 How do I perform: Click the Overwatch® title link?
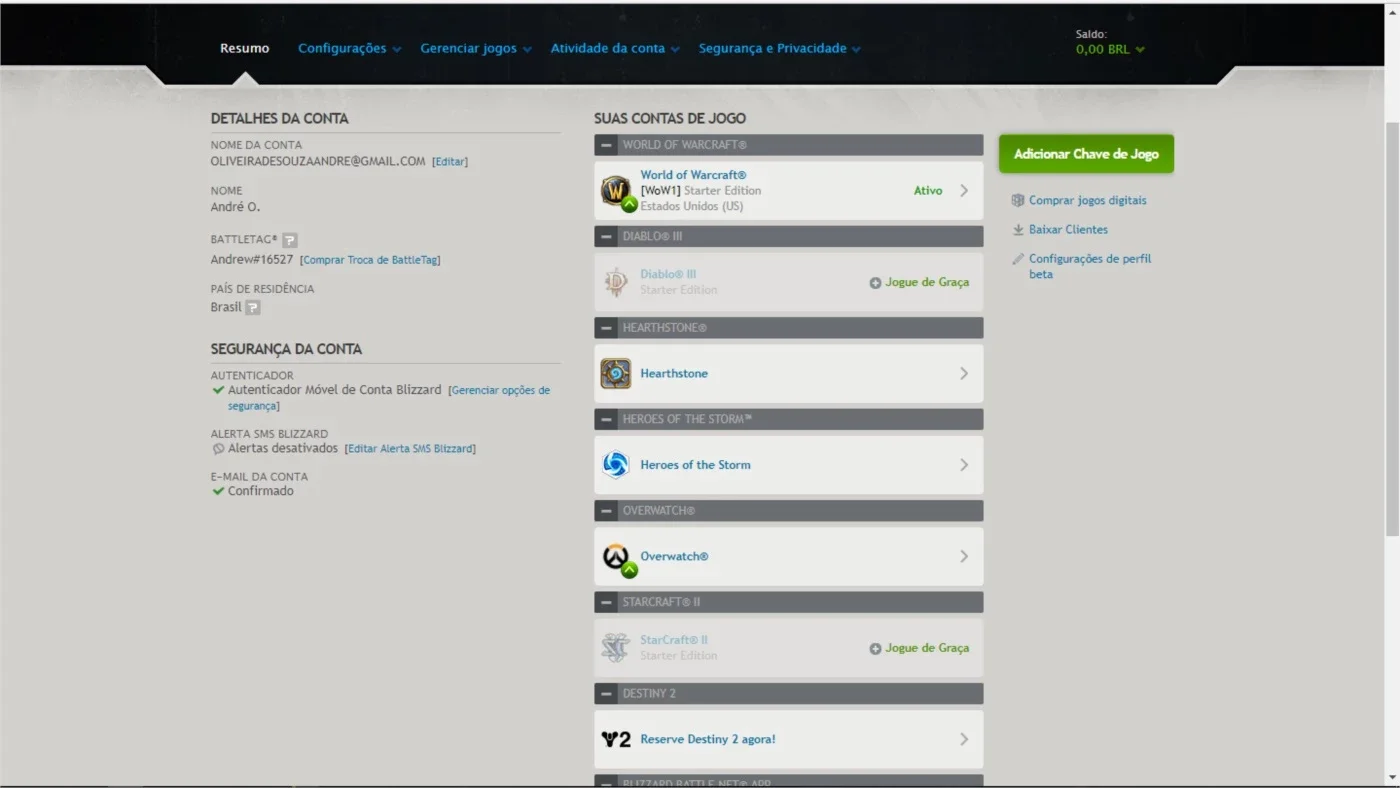[674, 557]
